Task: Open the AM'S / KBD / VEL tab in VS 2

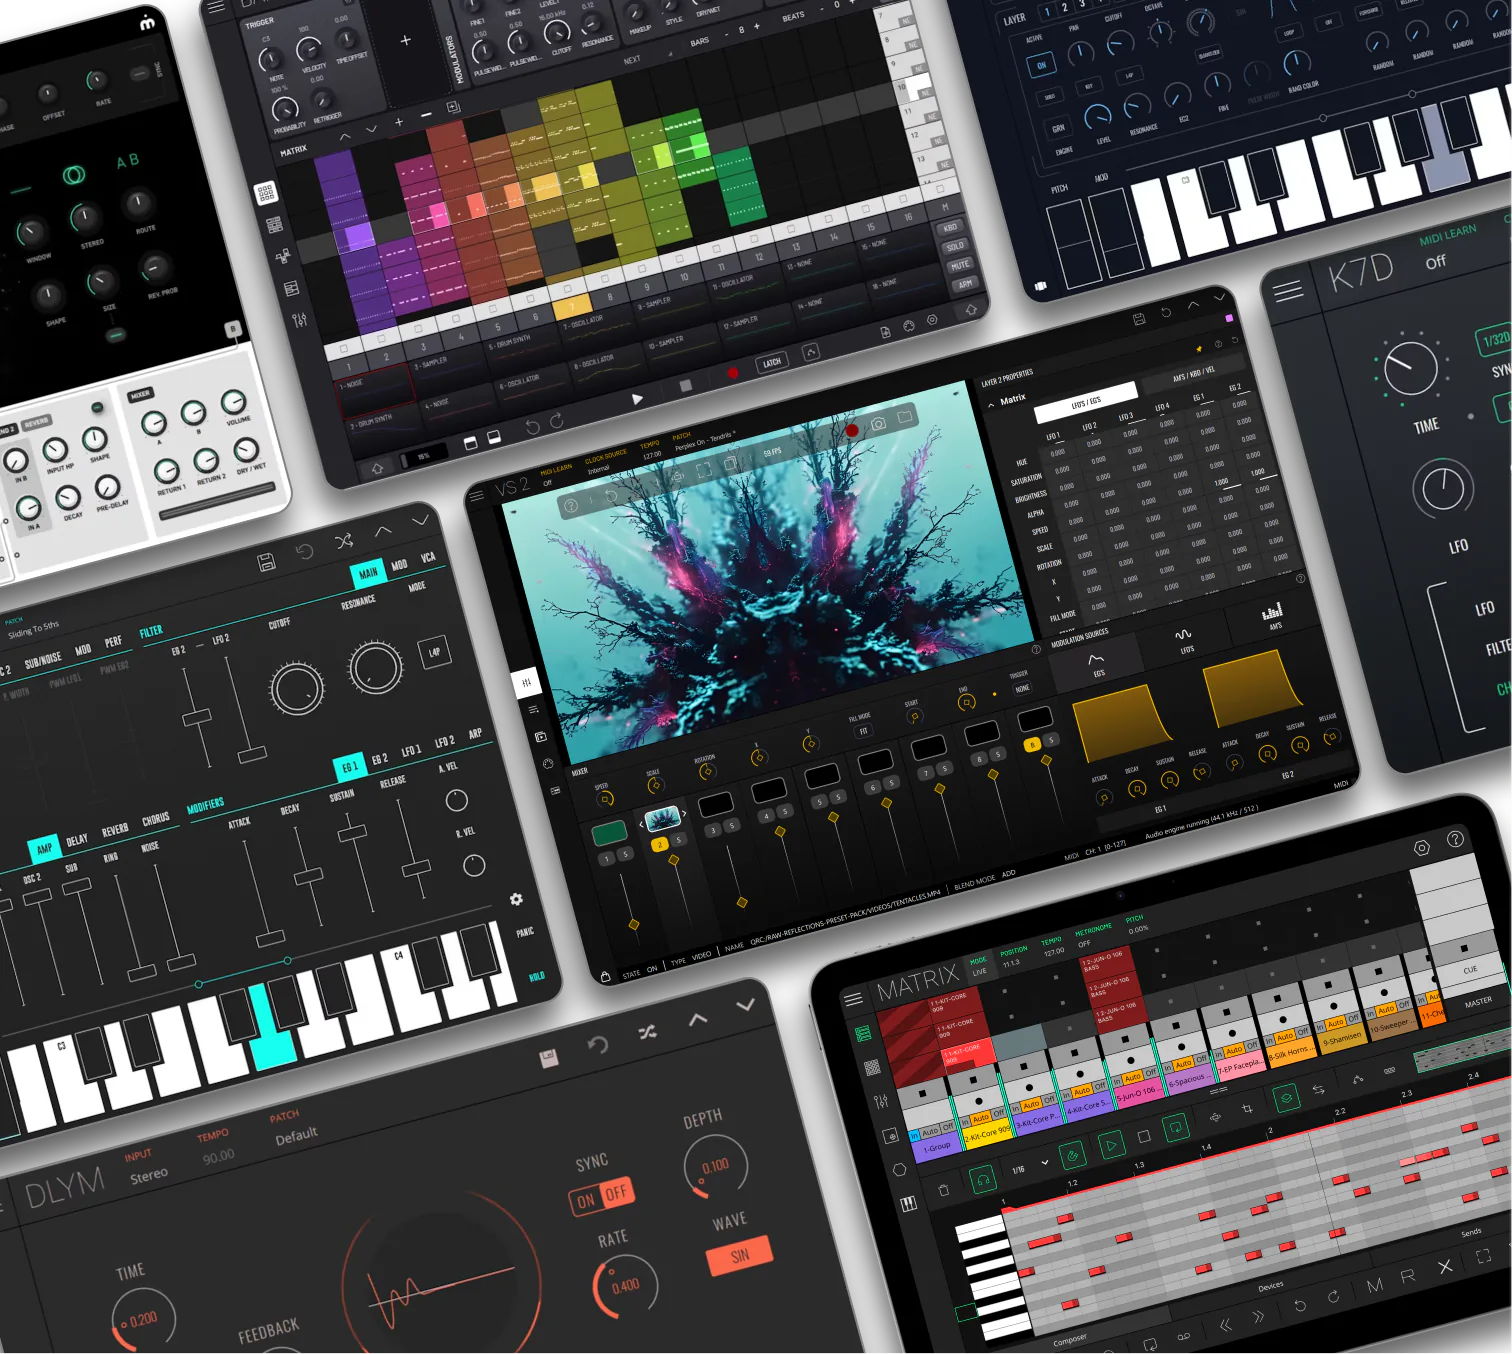Action: 1194,374
